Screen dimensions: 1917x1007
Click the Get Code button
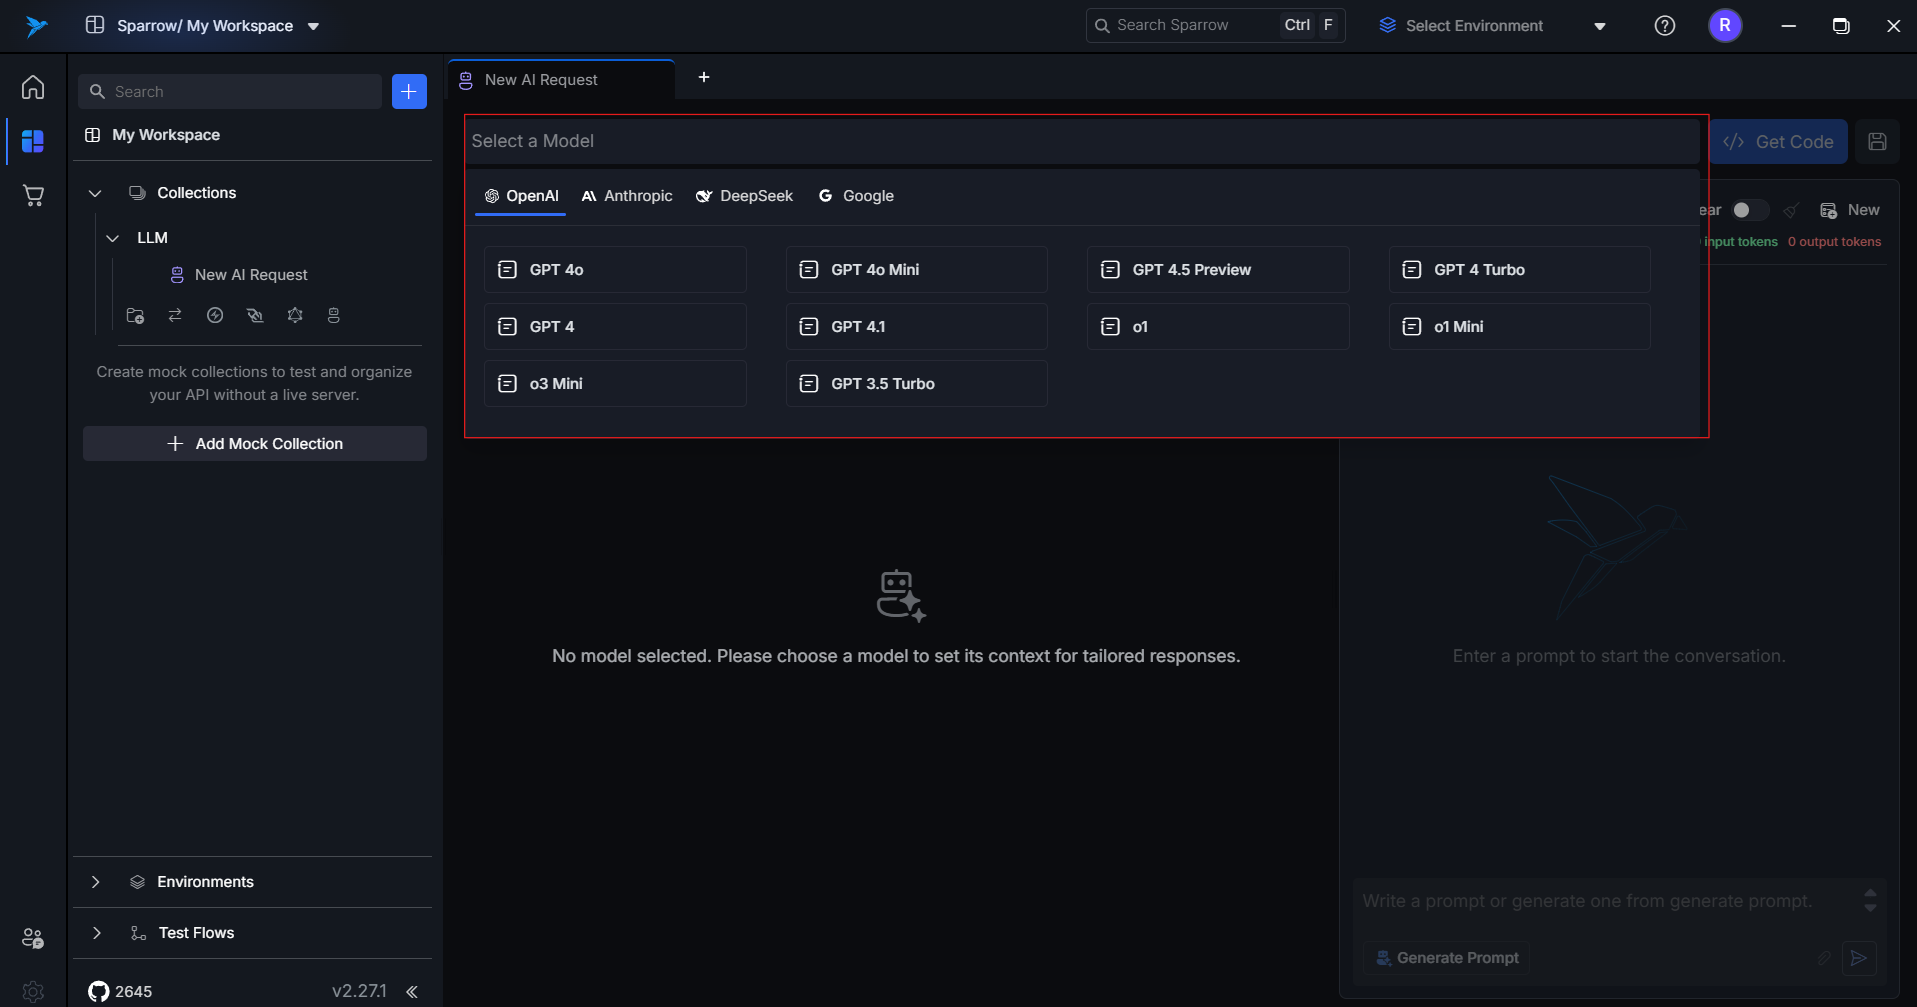pyautogui.click(x=1778, y=142)
